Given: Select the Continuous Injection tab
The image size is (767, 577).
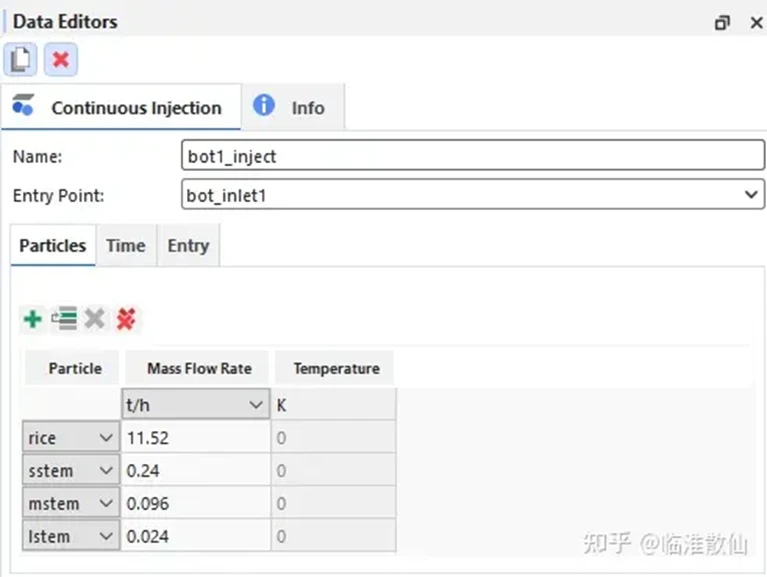Looking at the screenshot, I should click(x=120, y=107).
